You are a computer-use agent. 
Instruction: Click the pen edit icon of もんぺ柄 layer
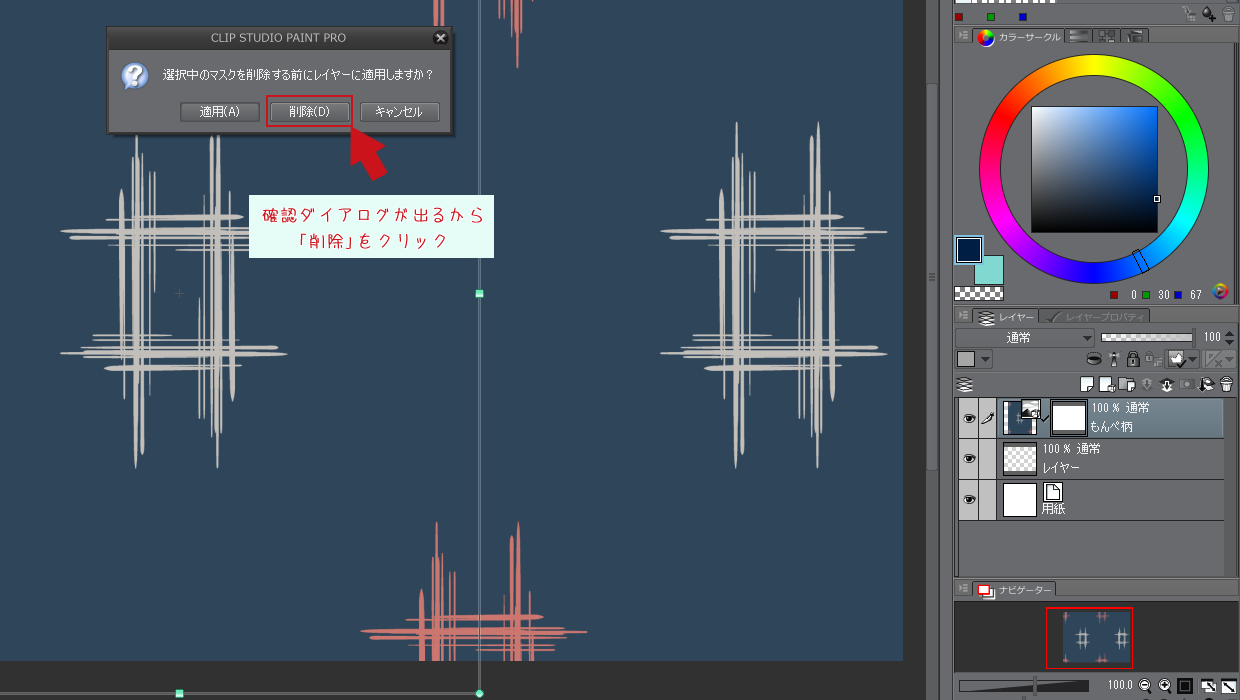988,418
